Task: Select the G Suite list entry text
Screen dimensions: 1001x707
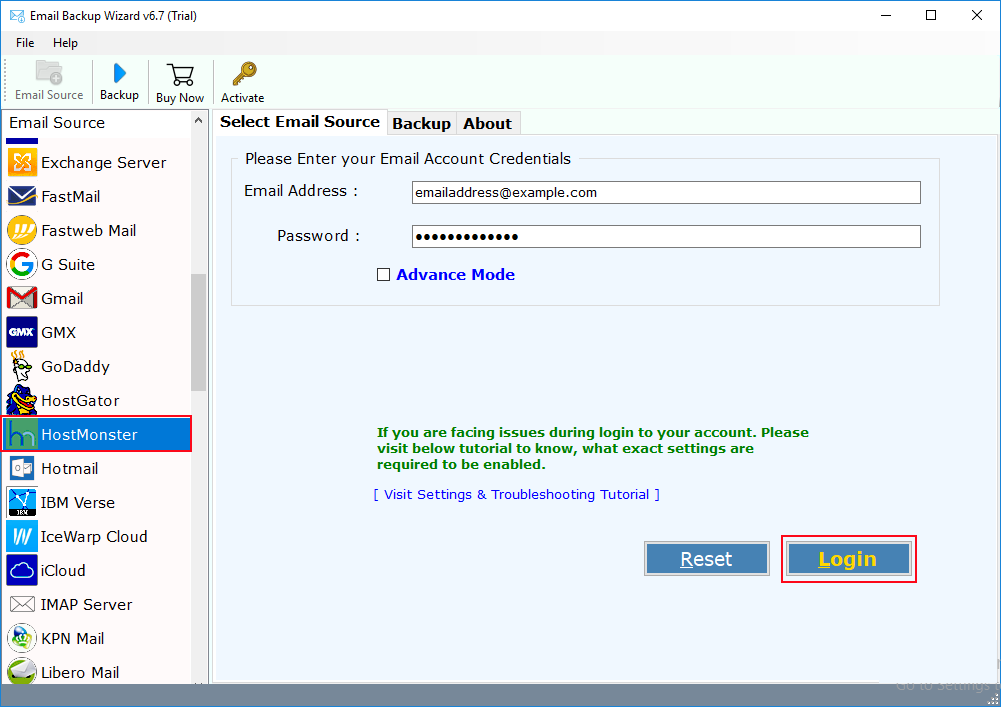Action: tap(68, 264)
